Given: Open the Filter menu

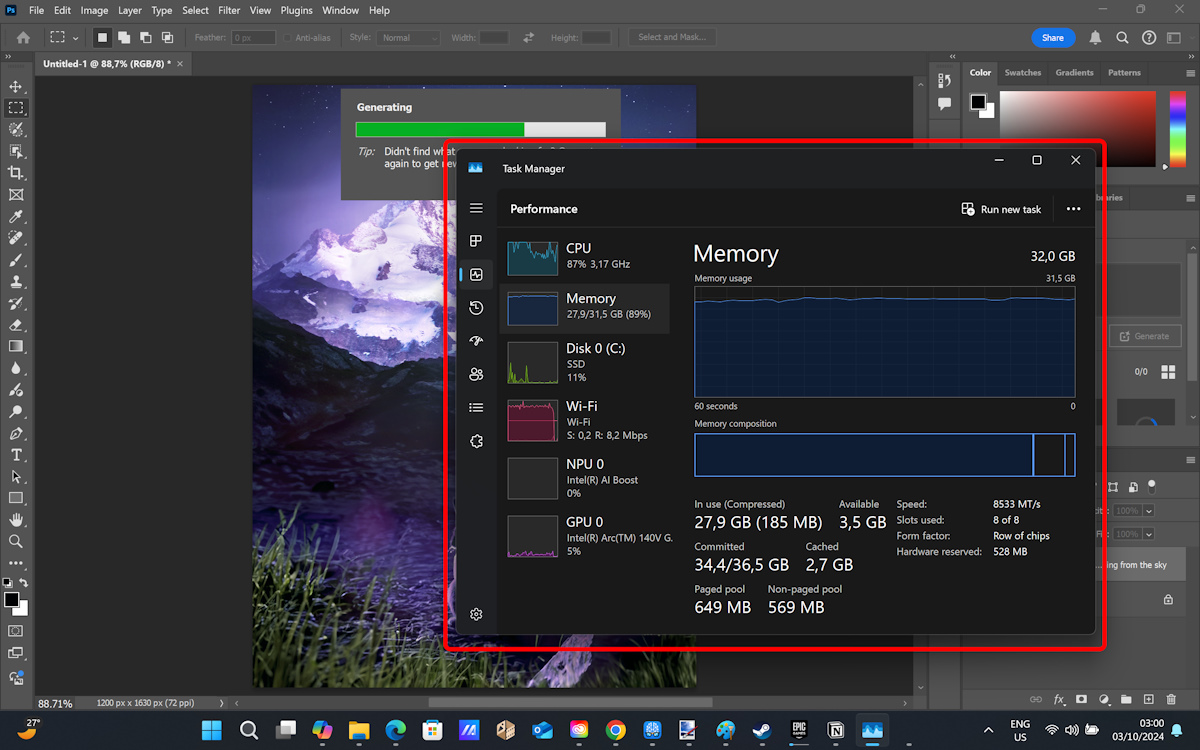Looking at the screenshot, I should tap(229, 10).
